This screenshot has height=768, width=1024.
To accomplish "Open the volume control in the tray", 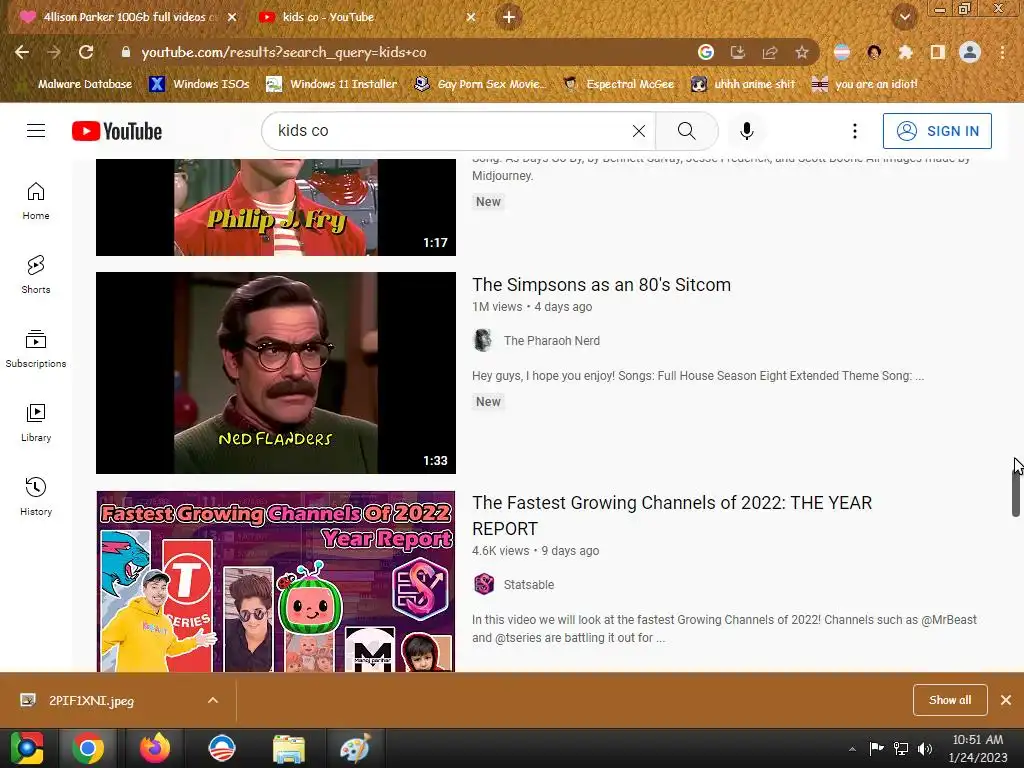I will coord(925,748).
